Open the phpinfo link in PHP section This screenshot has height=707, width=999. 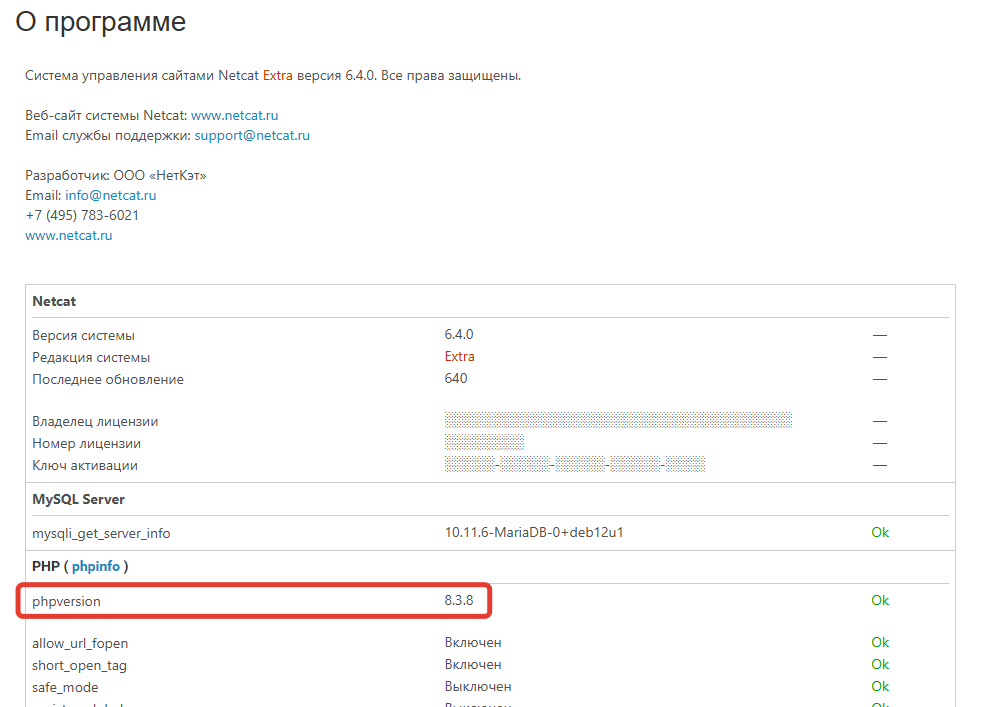point(96,566)
